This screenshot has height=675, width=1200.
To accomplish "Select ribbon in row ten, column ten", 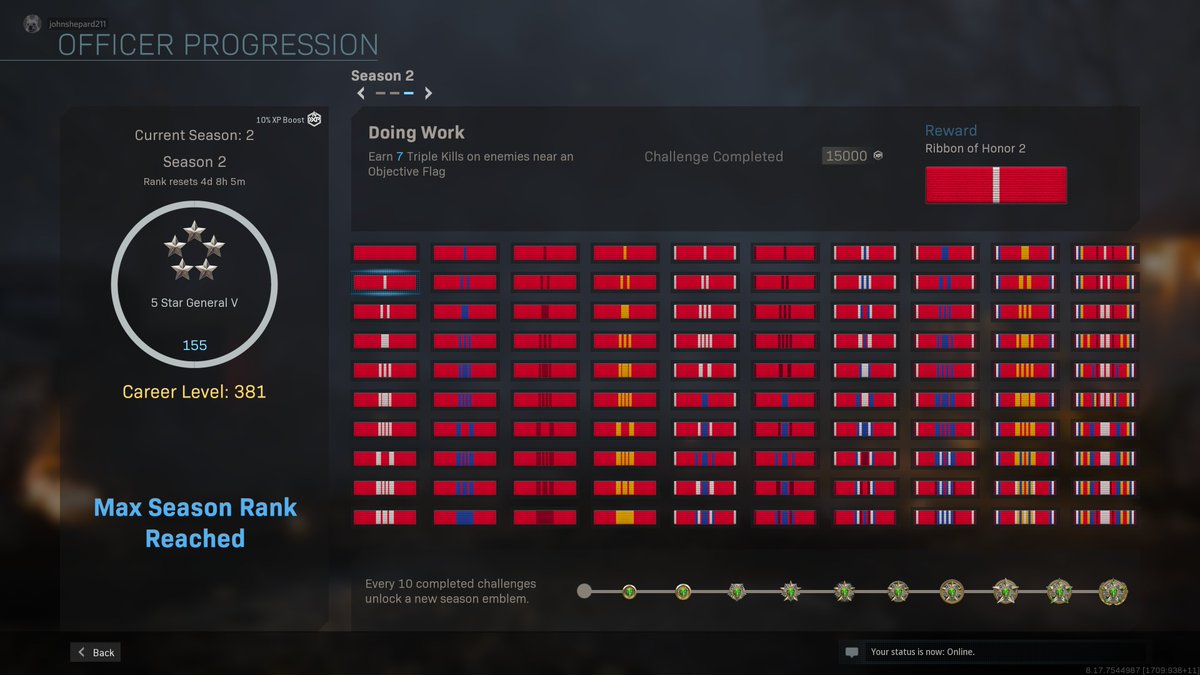I will point(1104,518).
